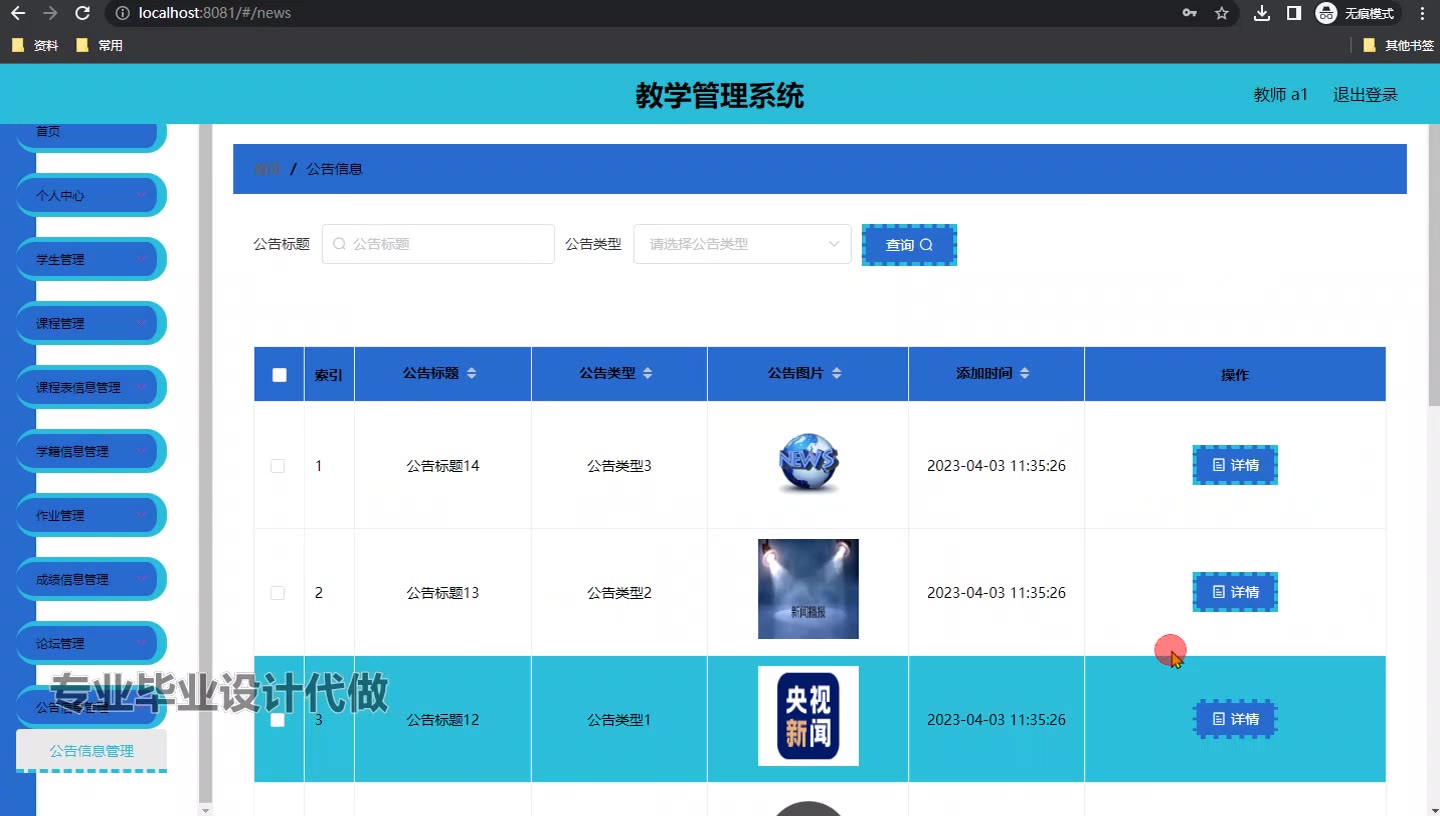Viewport: 1440px width, 816px height.
Task: Check the row for 公告标题14
Action: click(278, 466)
